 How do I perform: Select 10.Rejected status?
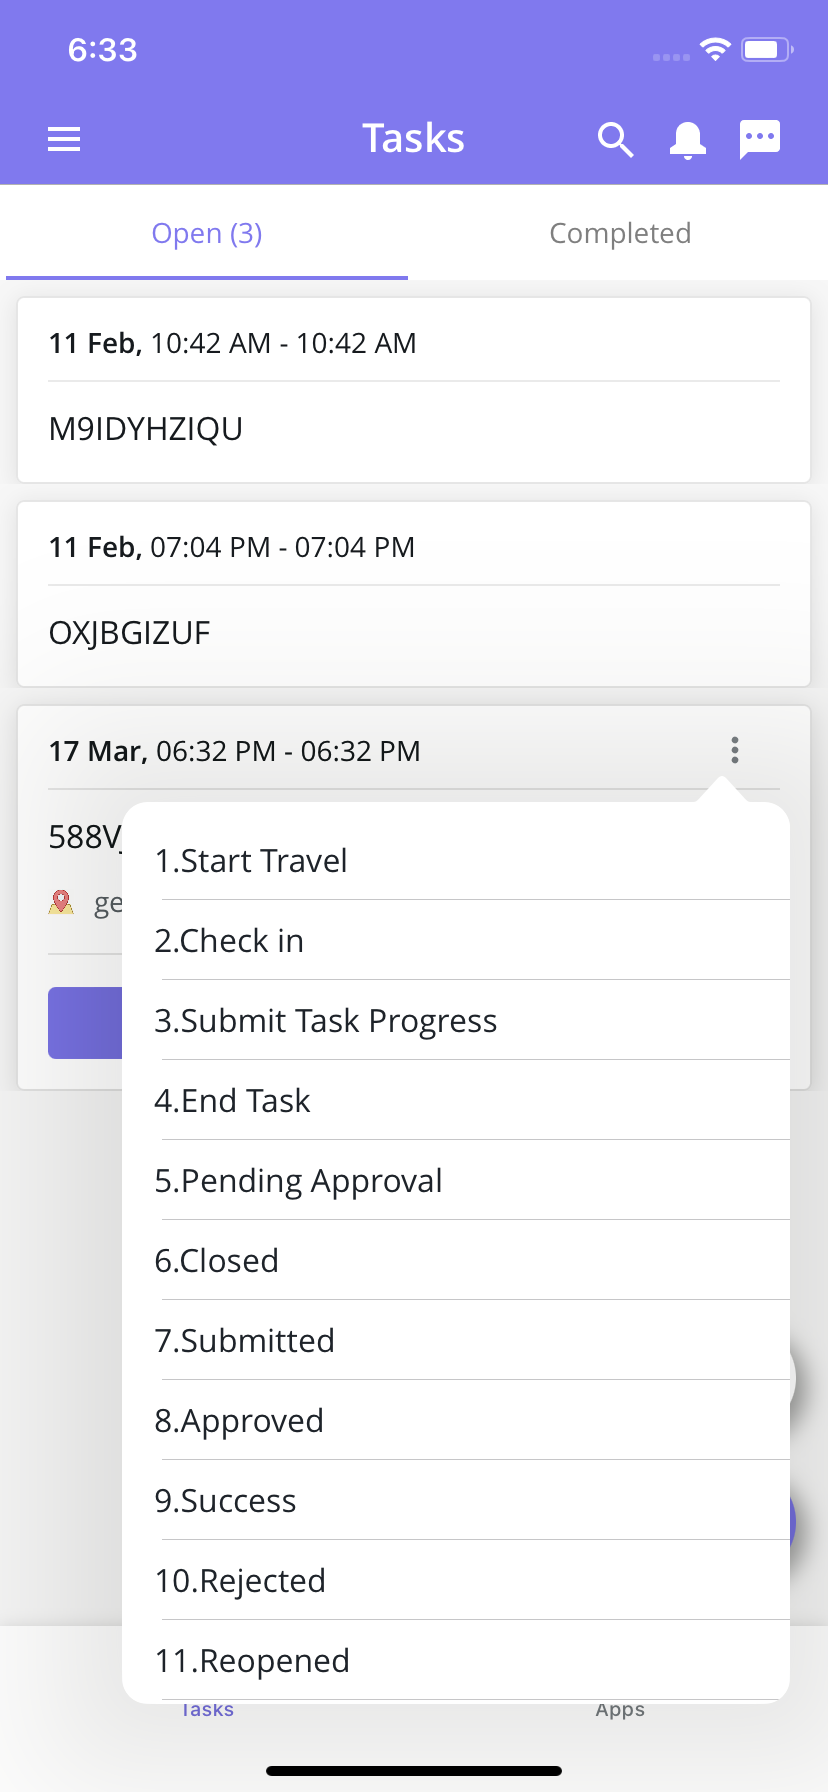click(x=456, y=1580)
